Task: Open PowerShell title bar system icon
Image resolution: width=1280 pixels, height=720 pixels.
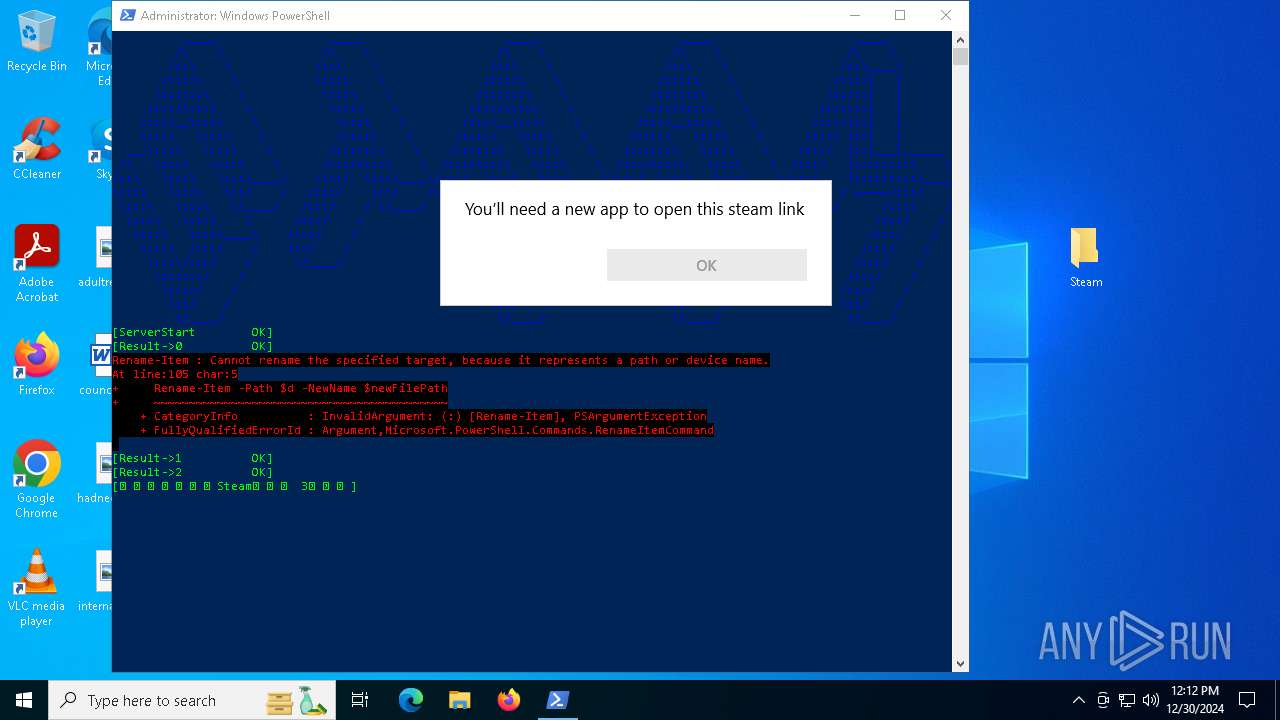Action: pyautogui.click(x=126, y=15)
